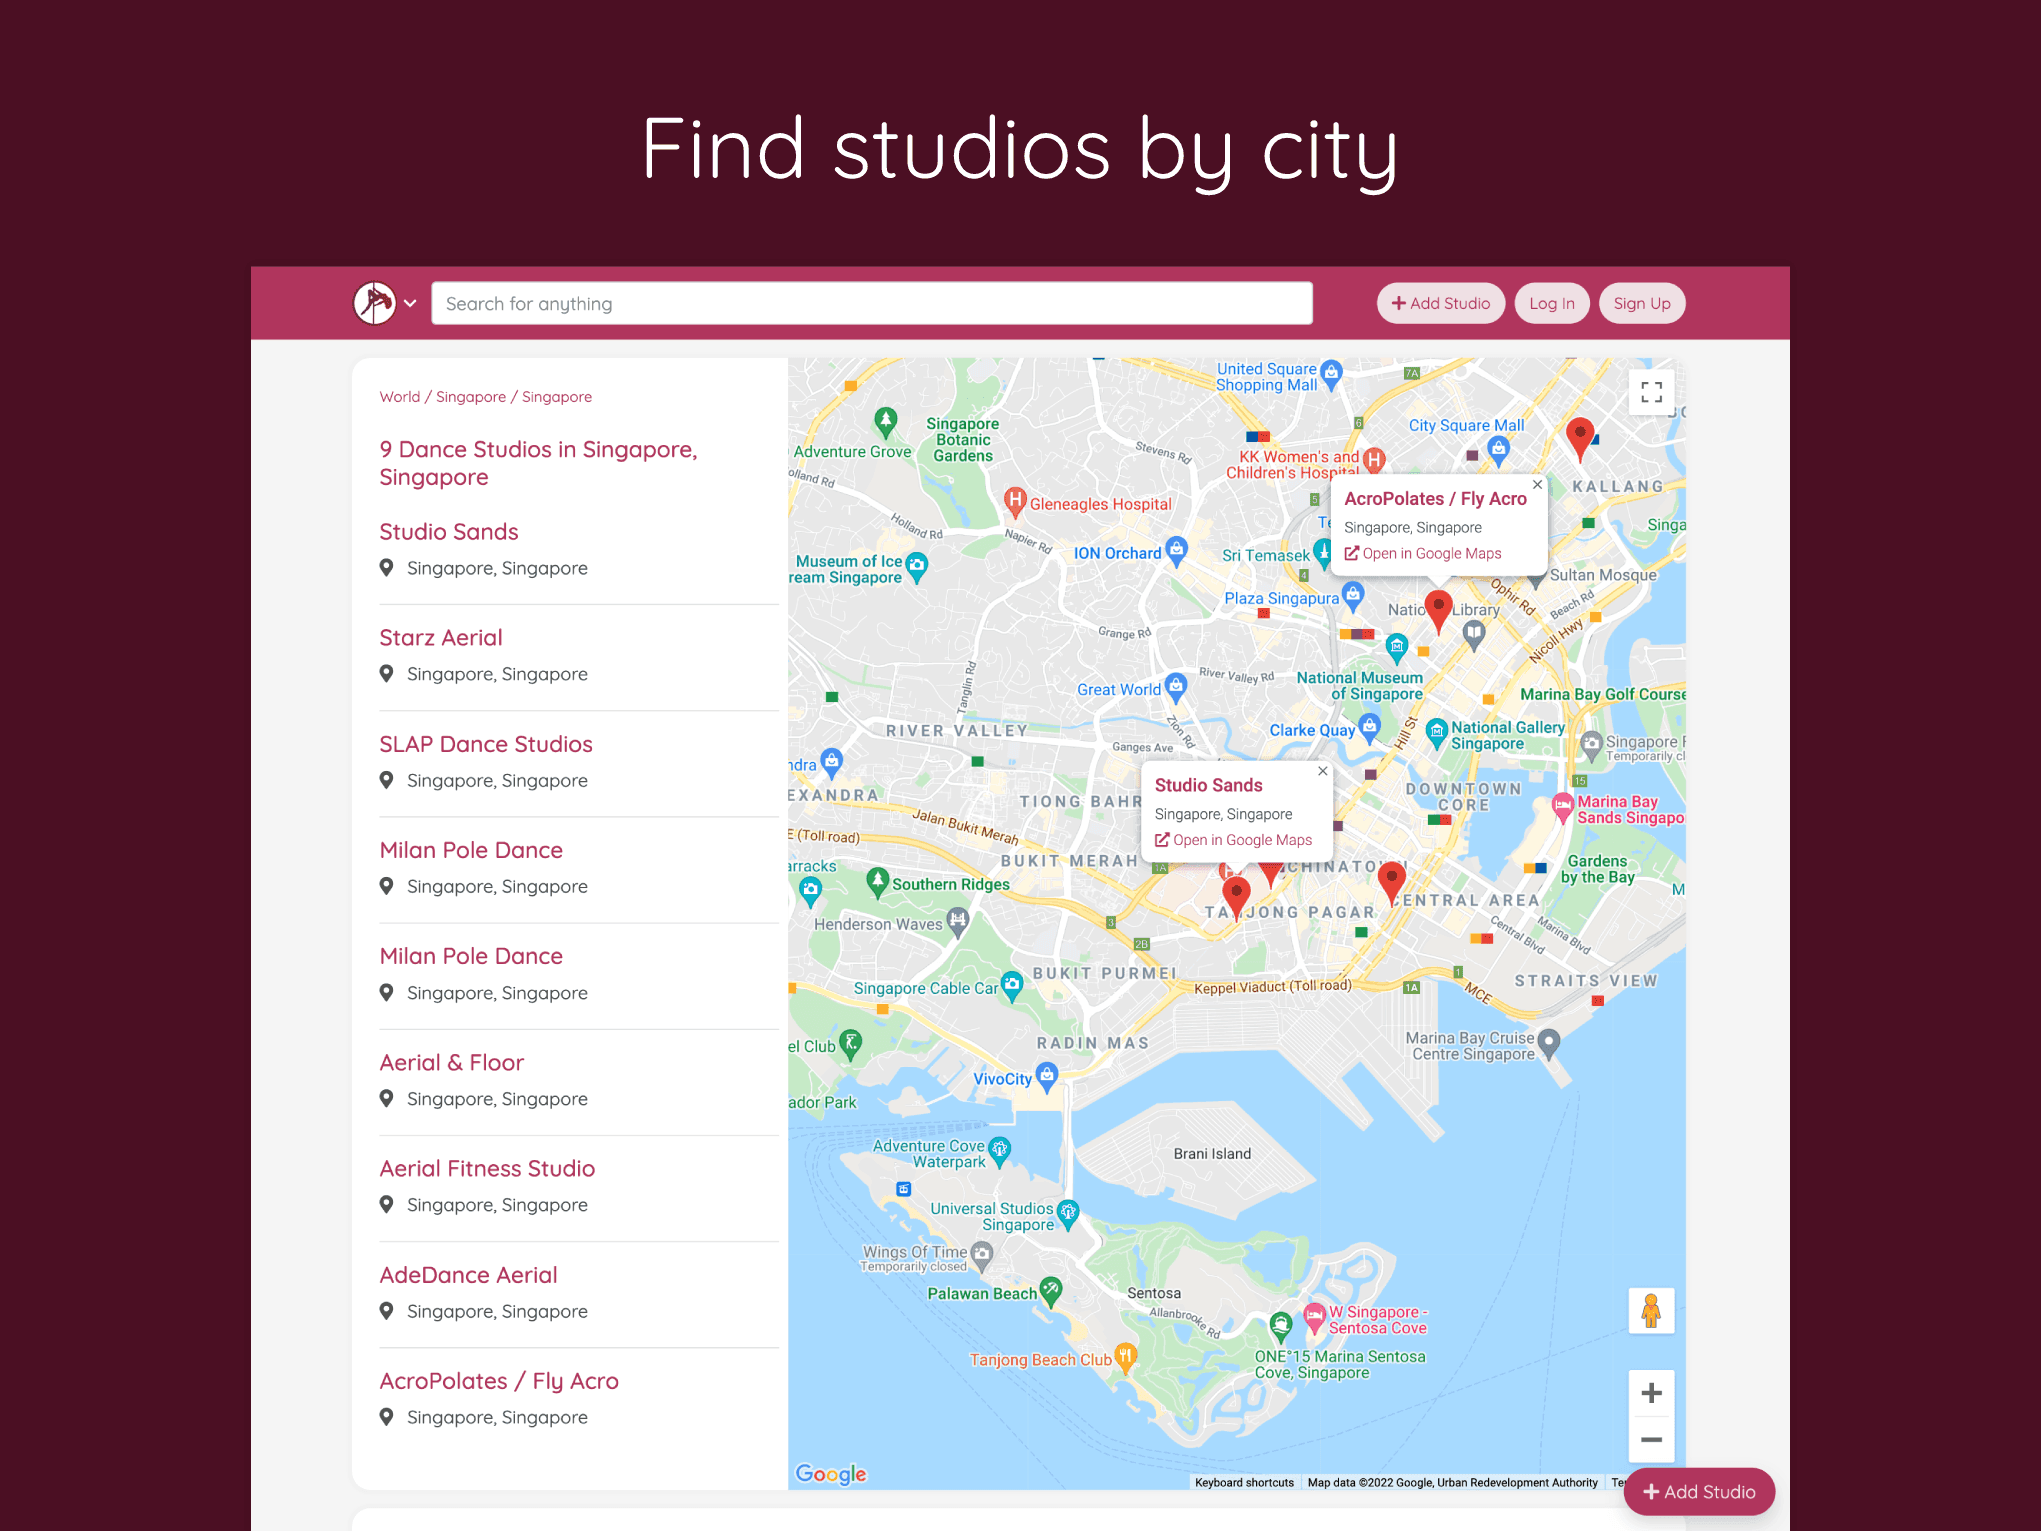Click the KK Women's Hospital marker
2041x1531 pixels.
pyautogui.click(x=1374, y=460)
